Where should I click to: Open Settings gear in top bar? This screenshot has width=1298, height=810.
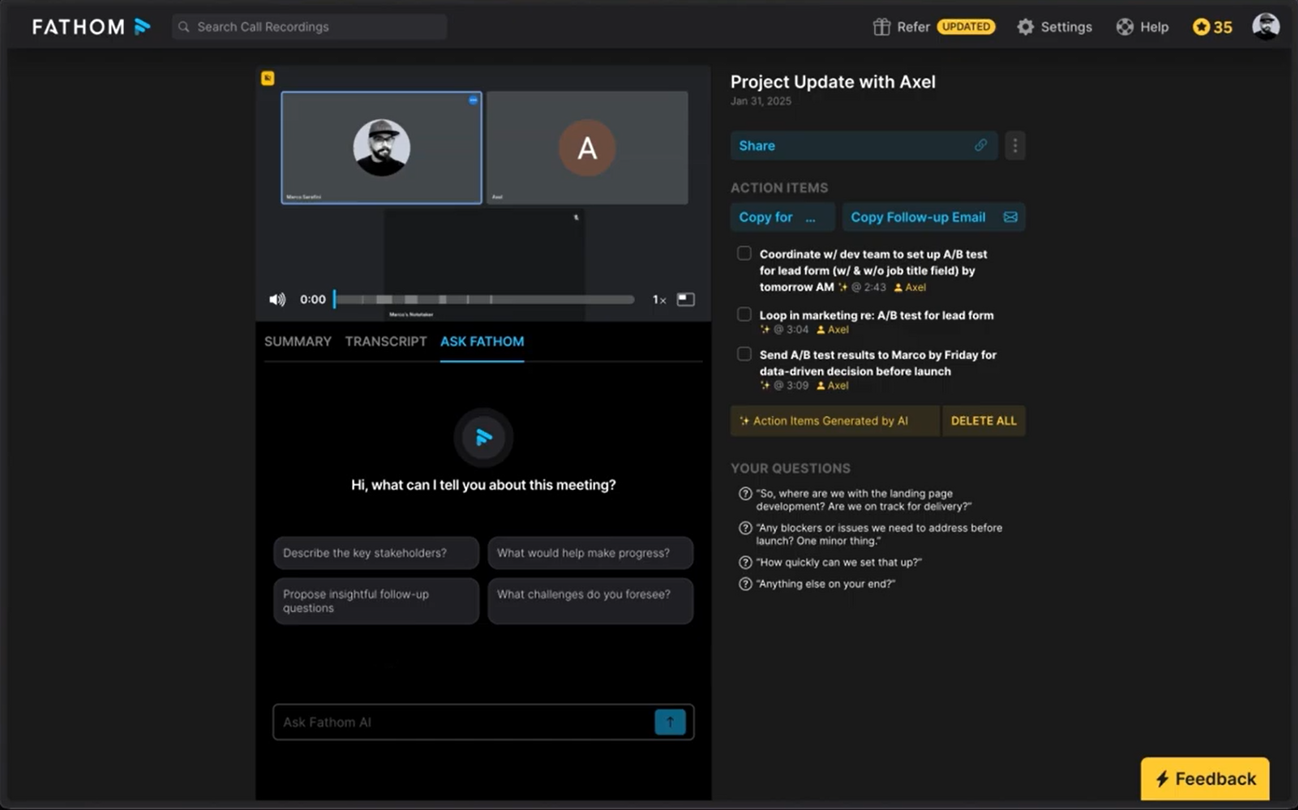click(x=1025, y=27)
